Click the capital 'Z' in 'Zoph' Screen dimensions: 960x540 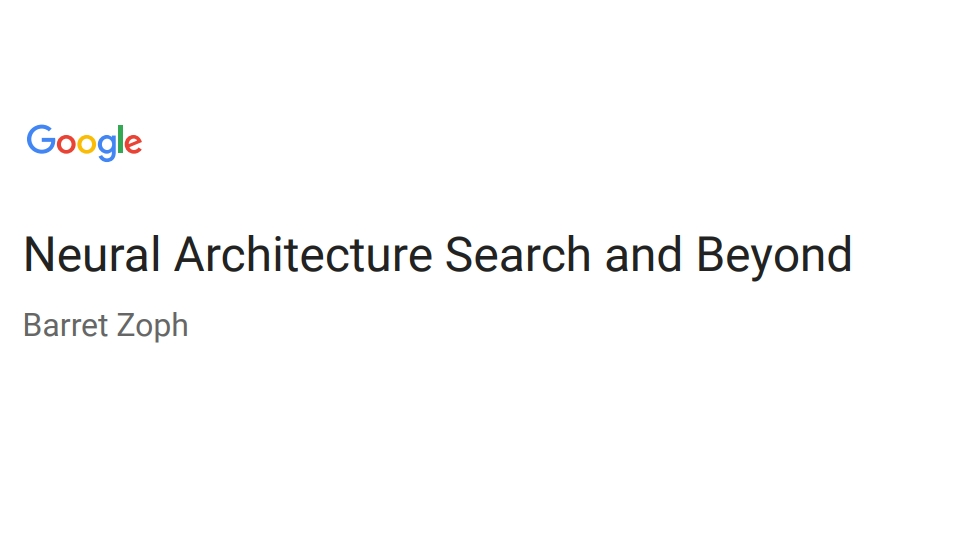click(126, 325)
